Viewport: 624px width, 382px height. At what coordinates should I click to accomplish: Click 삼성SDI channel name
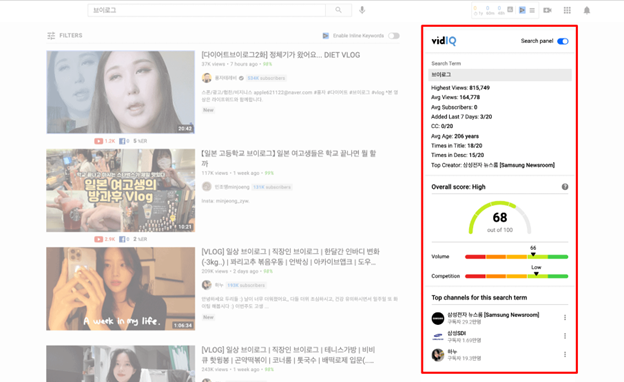tap(456, 333)
